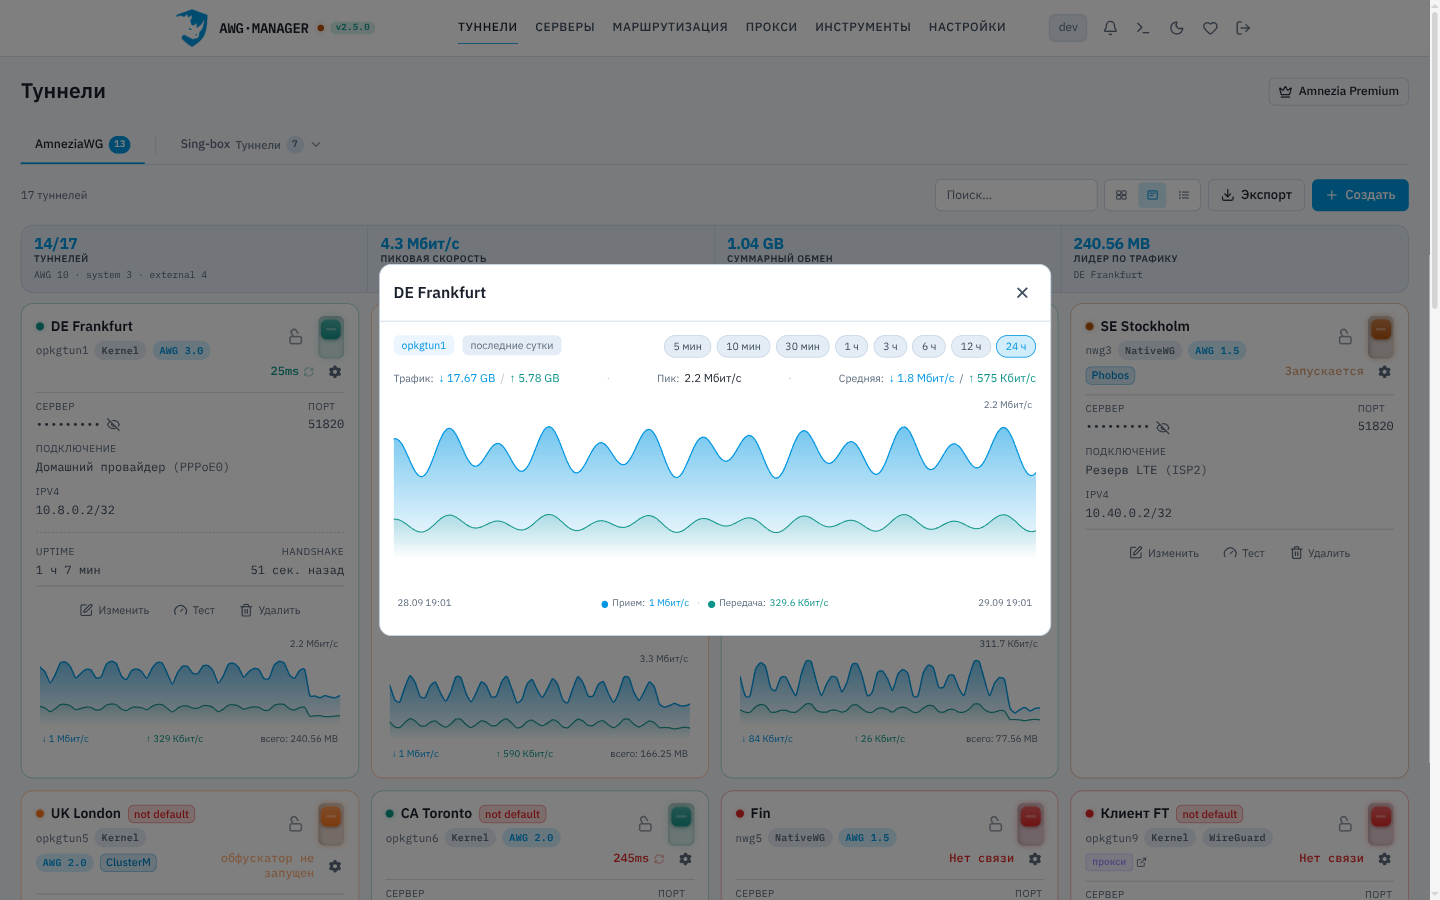Select the compact list view icon
The image size is (1440, 900).
(x=1184, y=195)
